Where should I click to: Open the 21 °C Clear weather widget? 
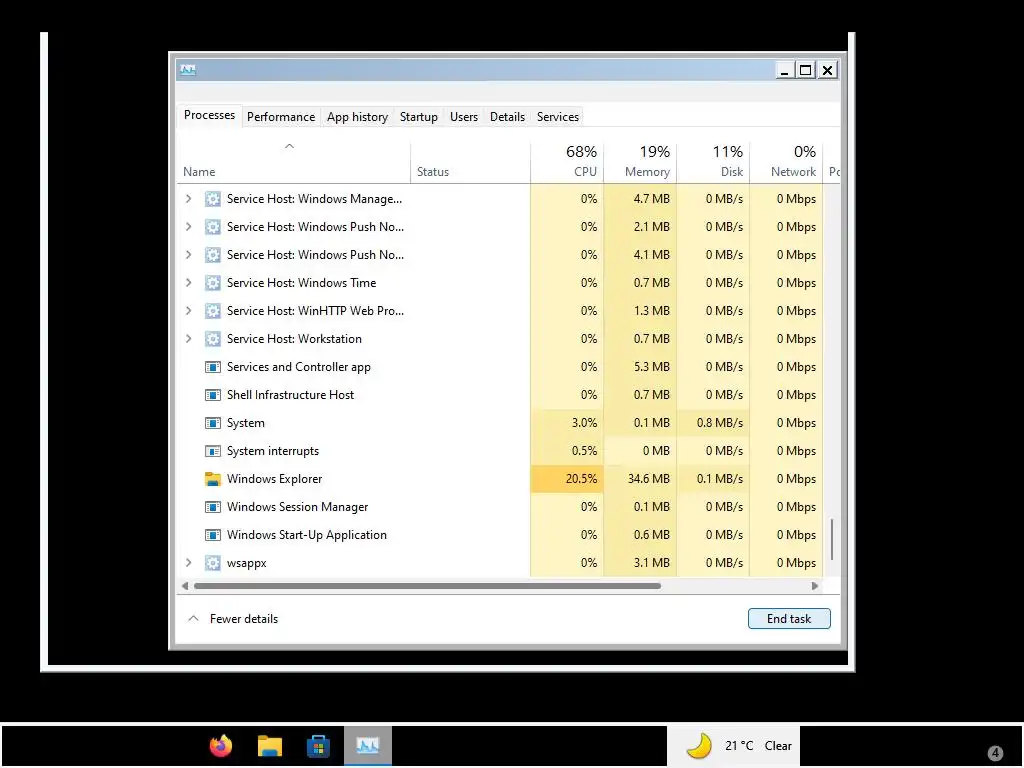coord(733,745)
